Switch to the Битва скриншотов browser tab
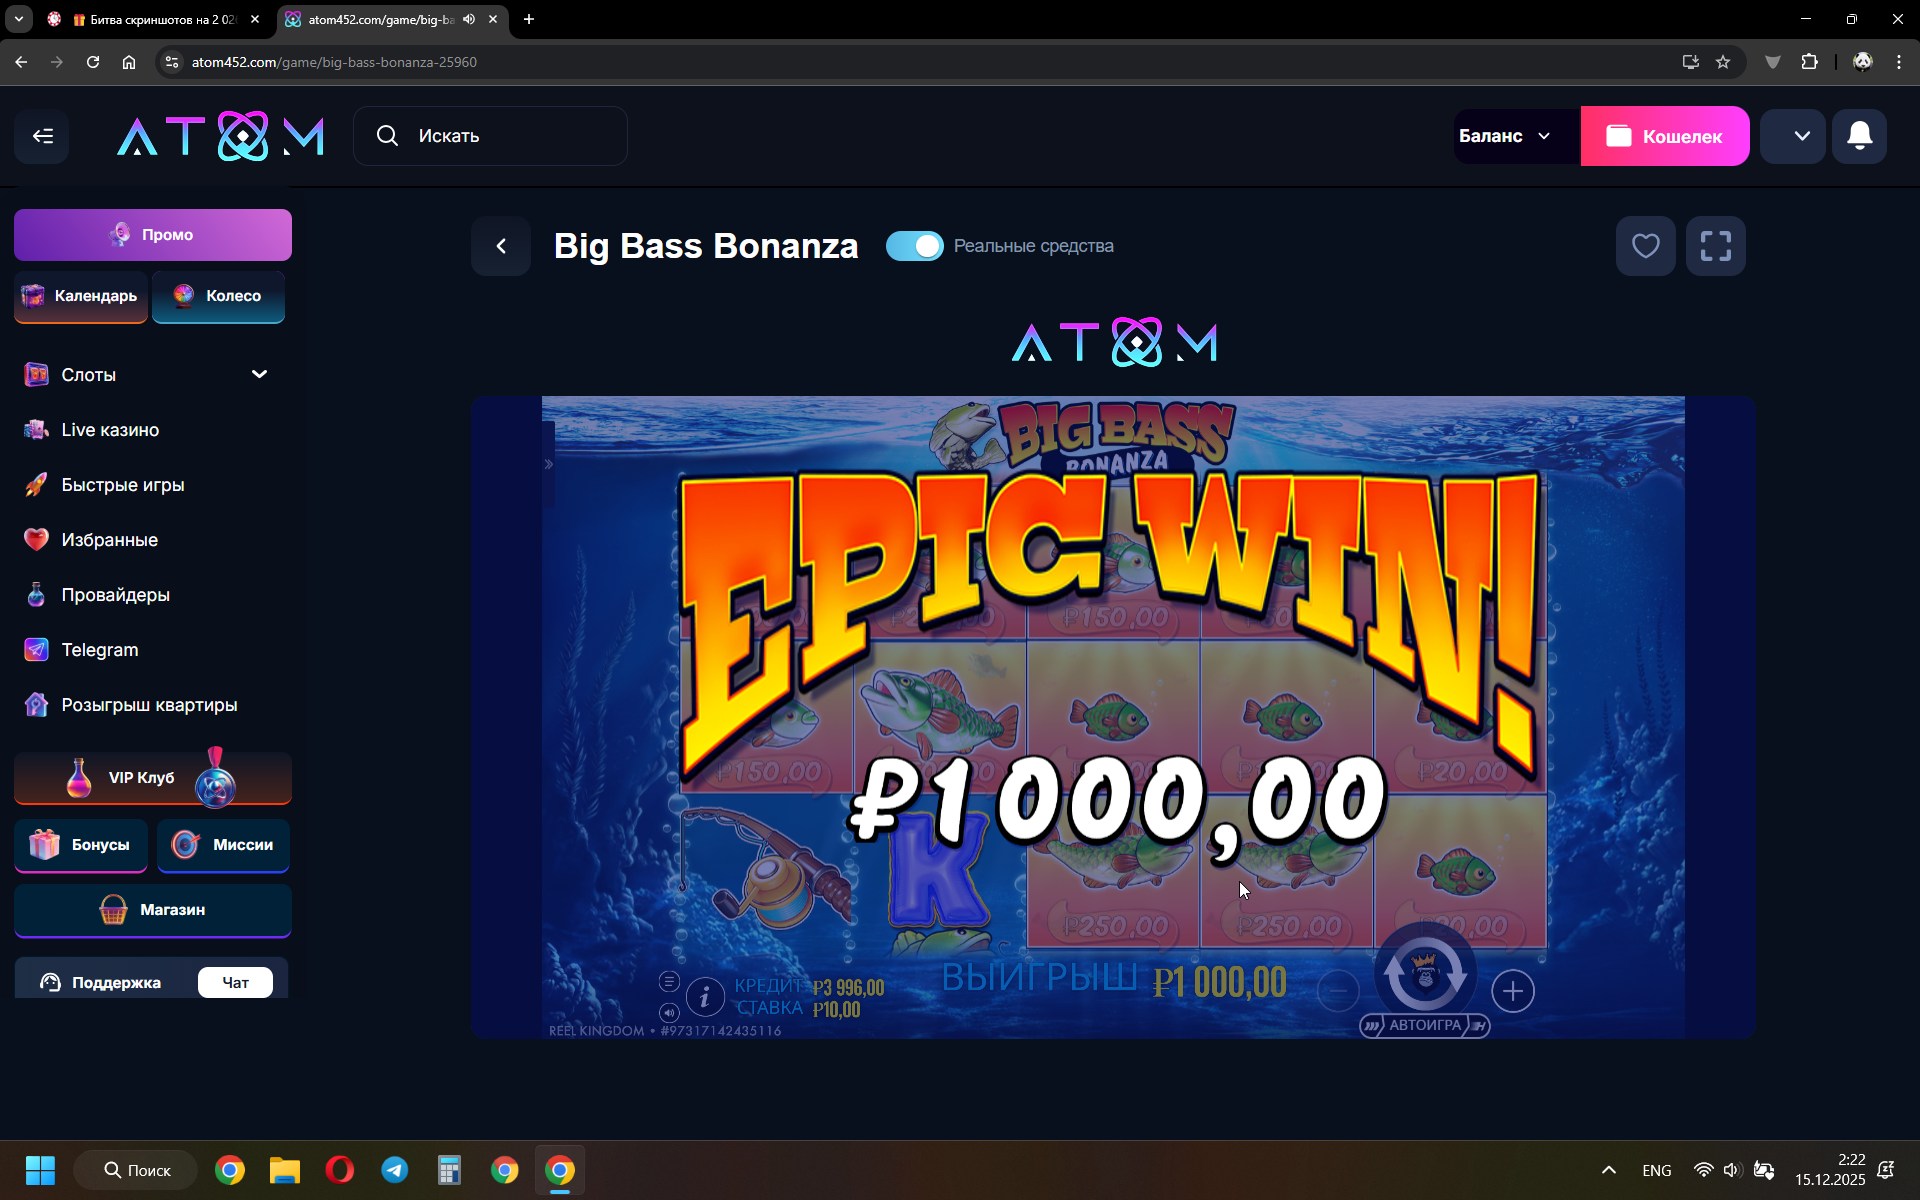Viewport: 1920px width, 1200px height. click(x=155, y=19)
